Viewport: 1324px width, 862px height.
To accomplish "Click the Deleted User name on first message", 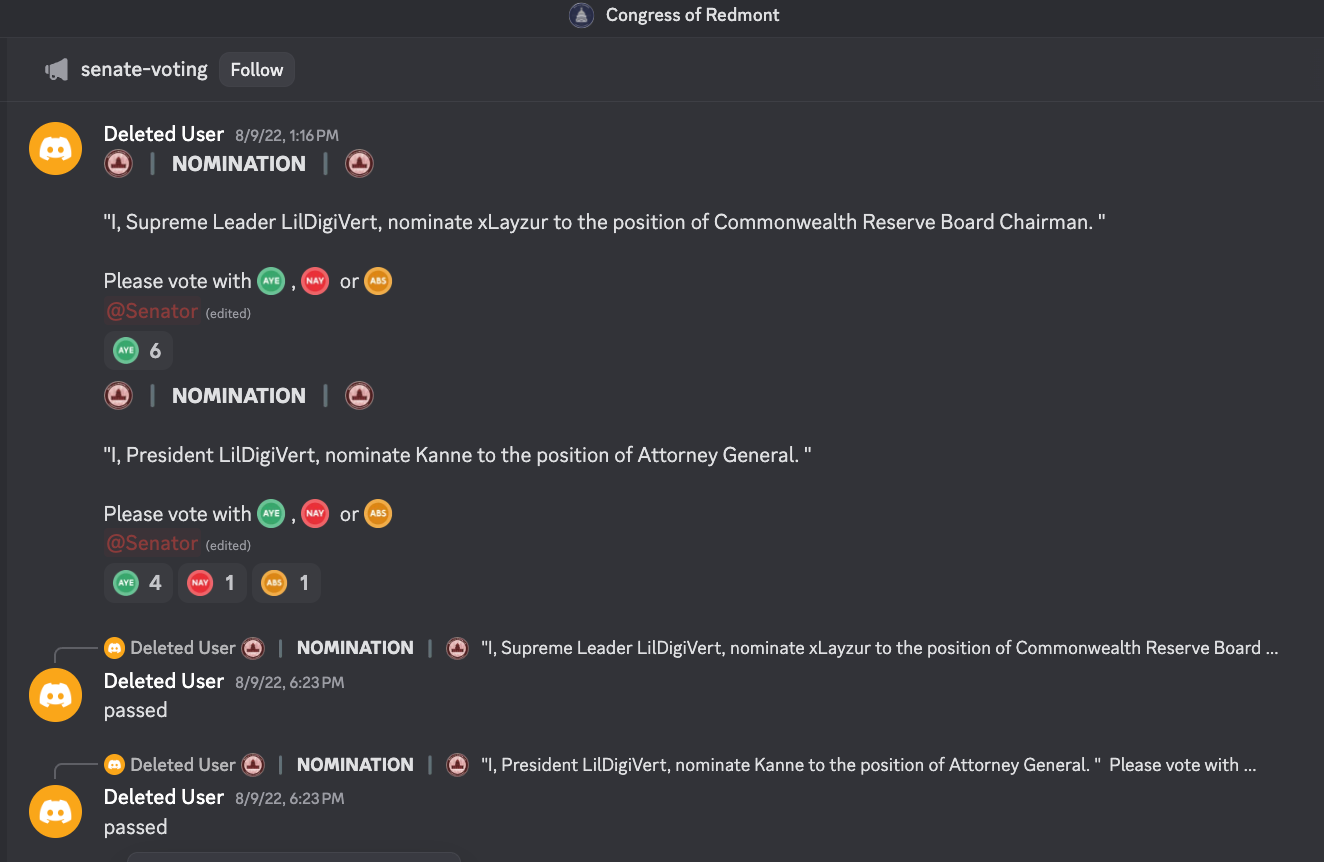I will pyautogui.click(x=164, y=134).
